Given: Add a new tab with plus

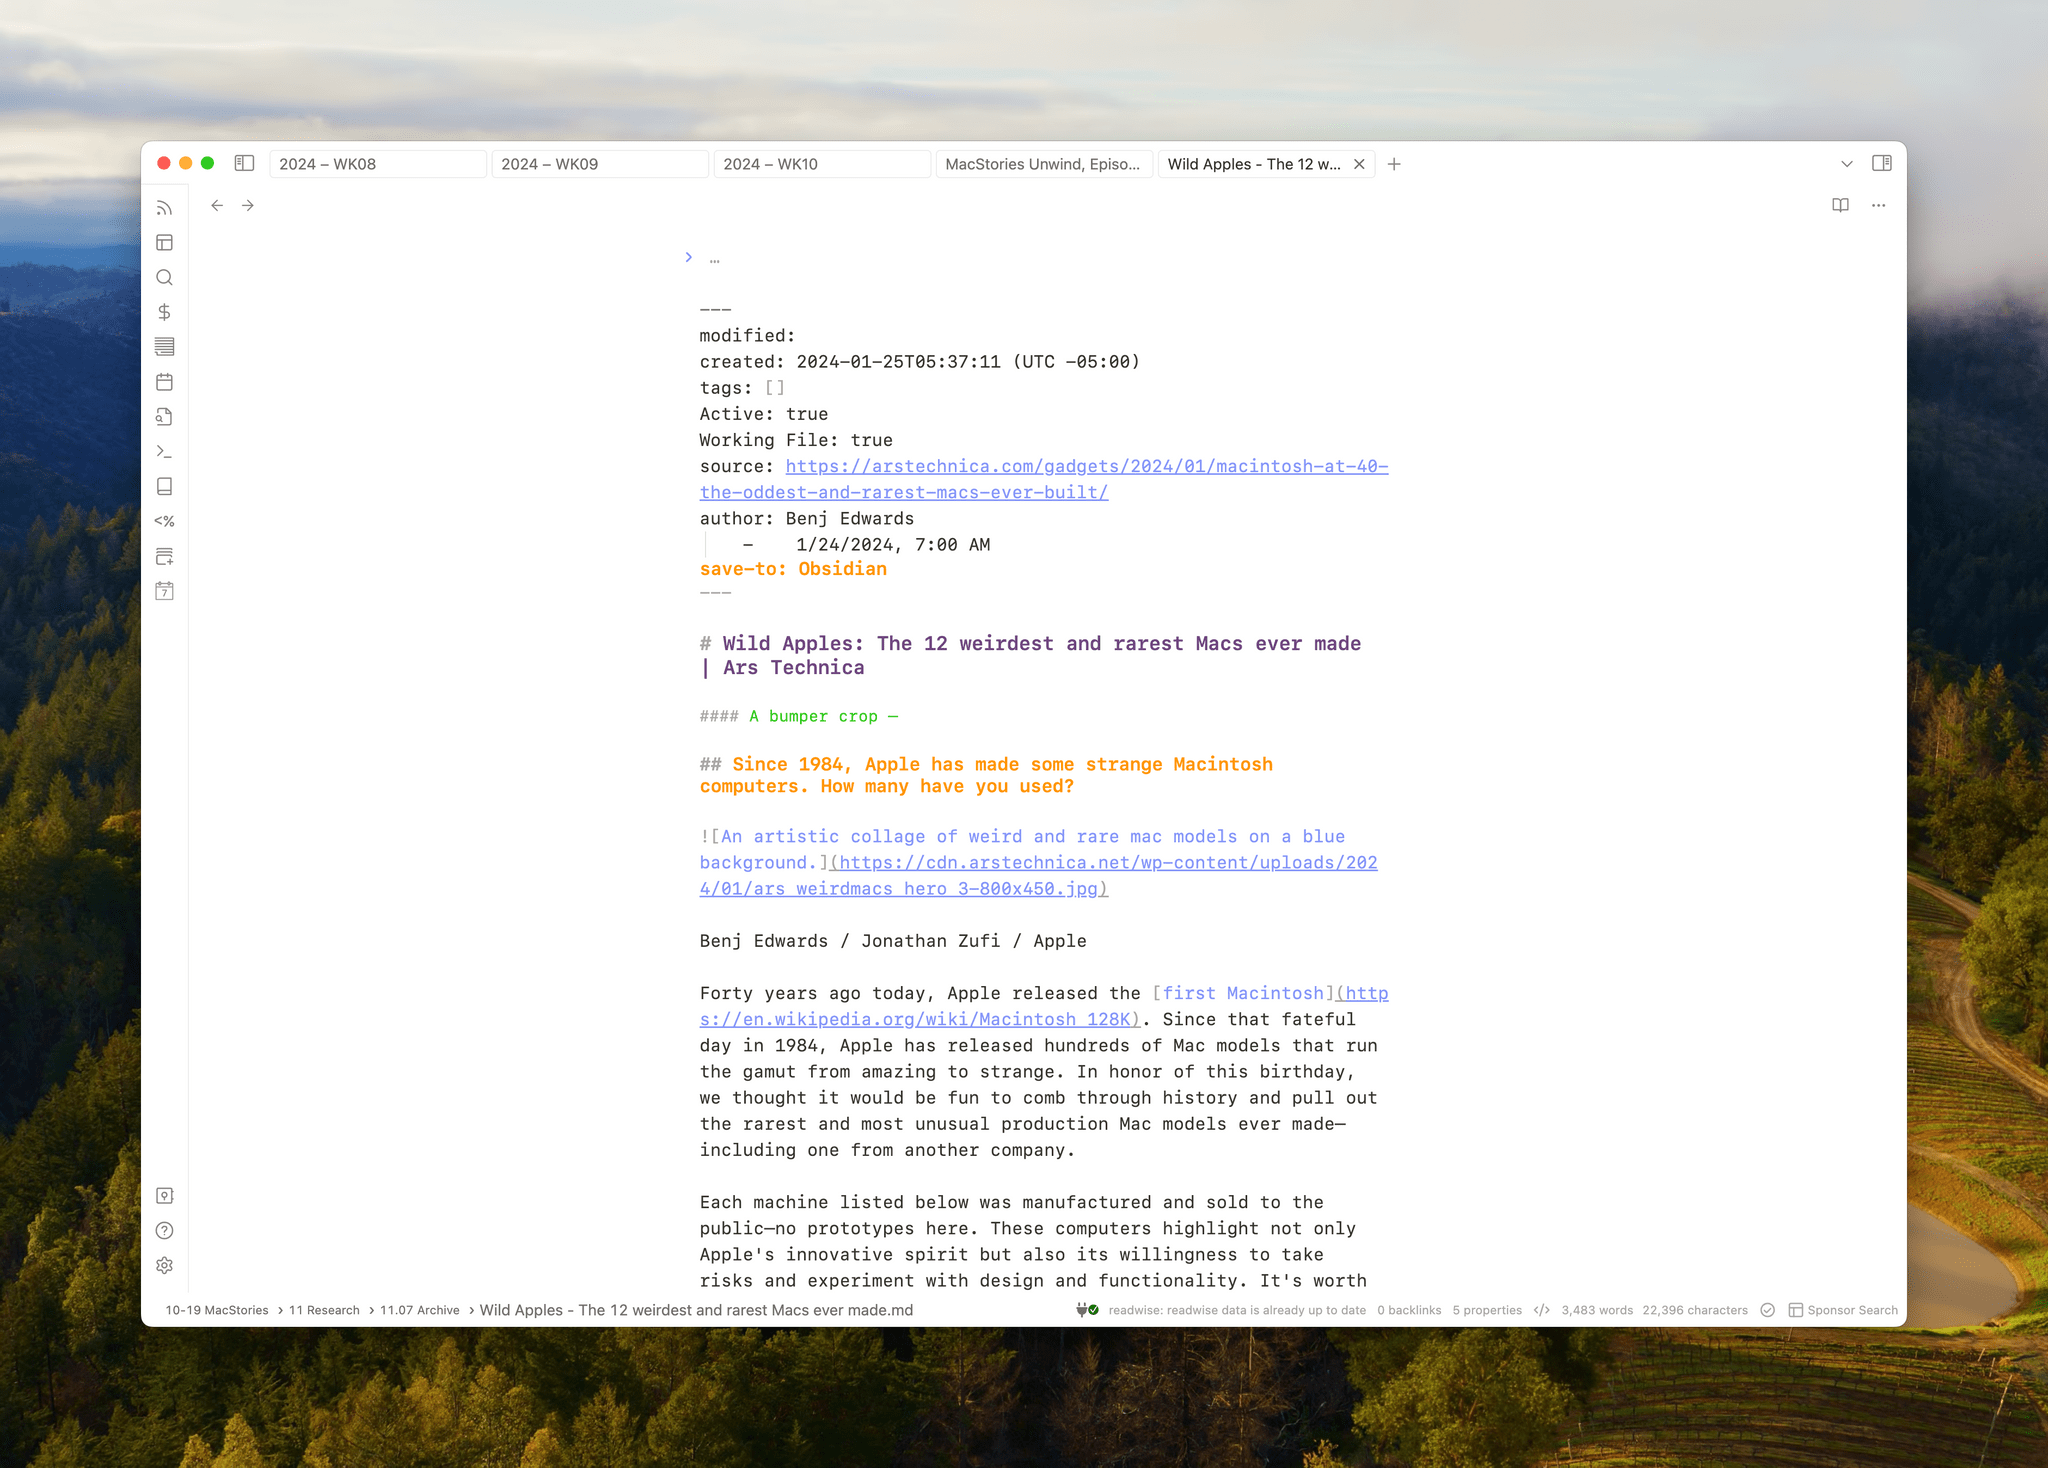Looking at the screenshot, I should coord(1394,164).
